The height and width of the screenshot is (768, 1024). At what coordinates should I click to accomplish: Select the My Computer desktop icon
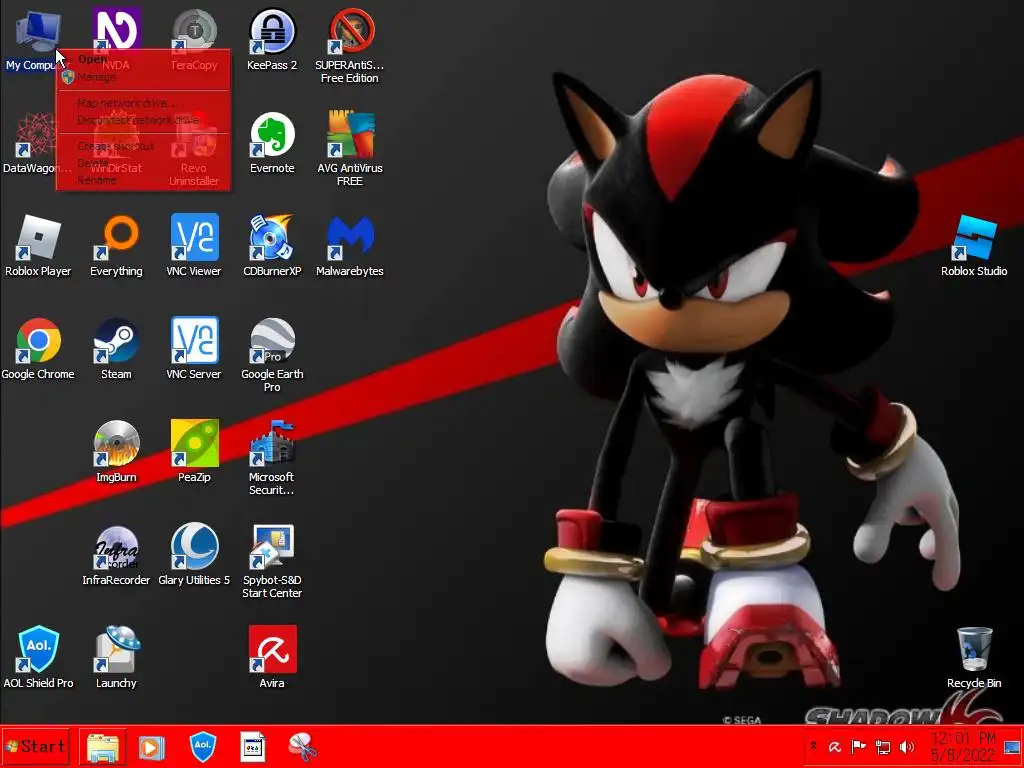pos(37,40)
